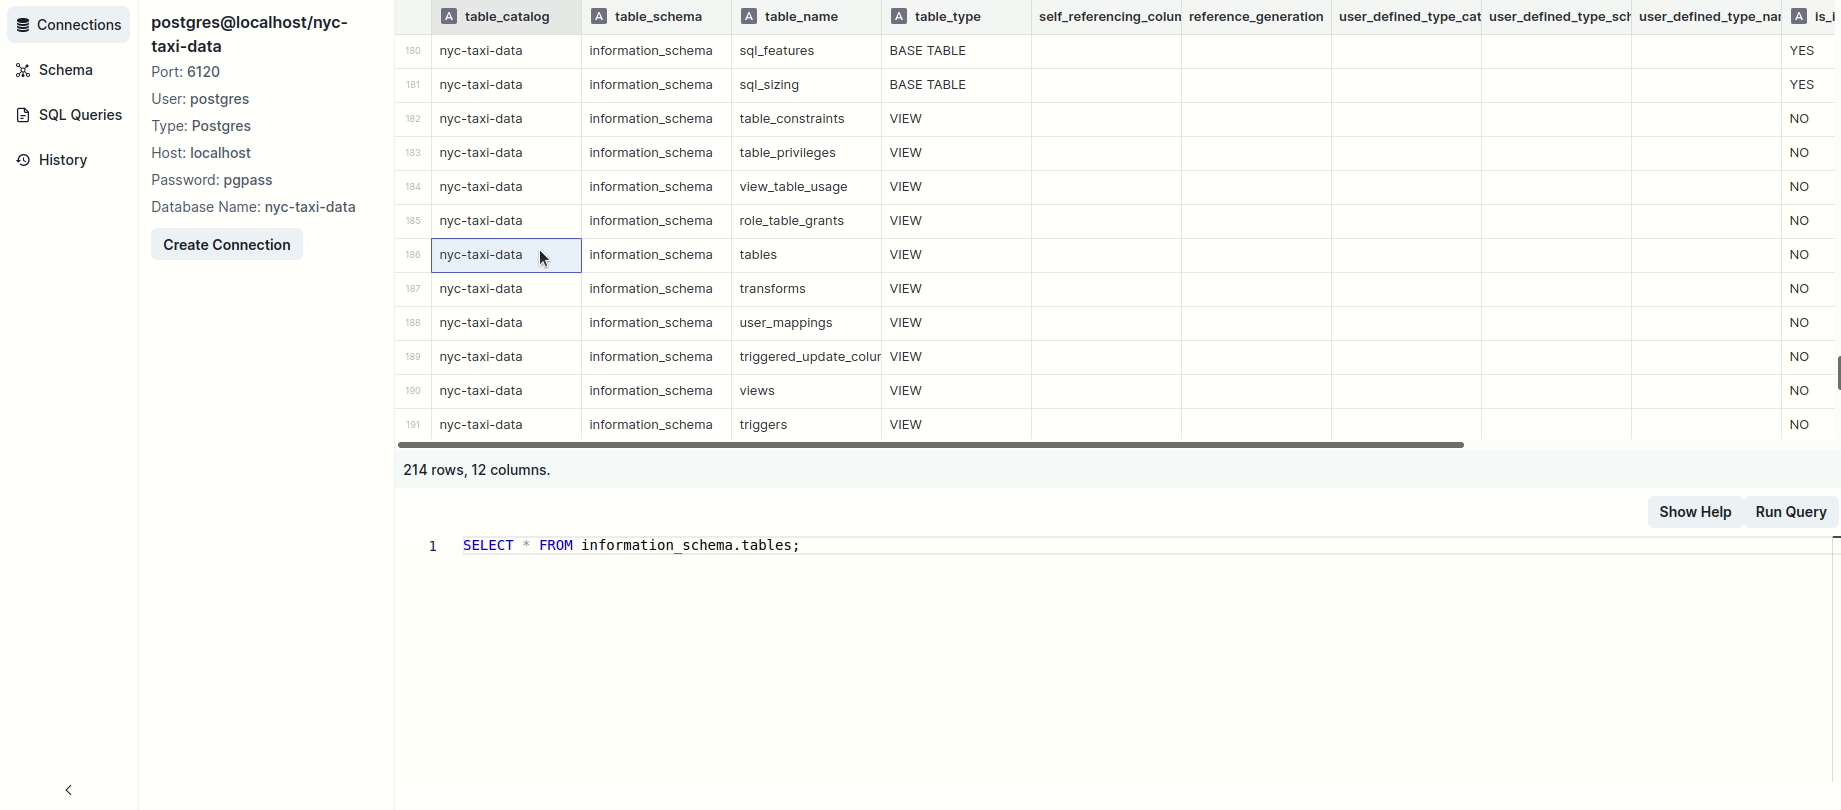Click the SQL Queries document icon
The height and width of the screenshot is (810, 1841).
(x=23, y=115)
